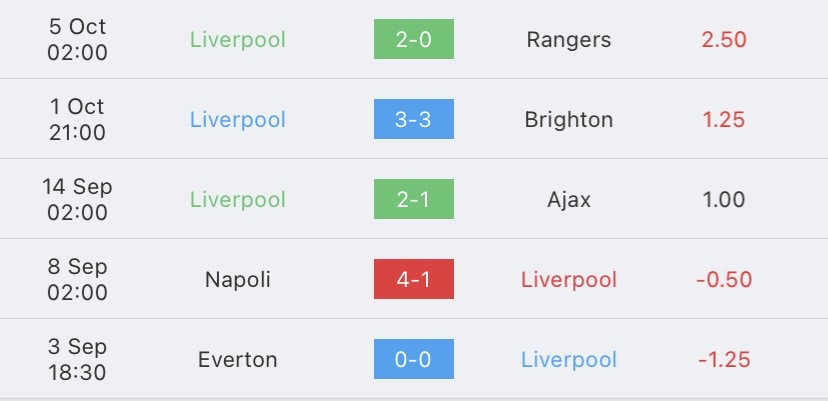Screen dimensions: 828x401
Task: Click blue Liverpool name in Everton row
Action: point(569,360)
